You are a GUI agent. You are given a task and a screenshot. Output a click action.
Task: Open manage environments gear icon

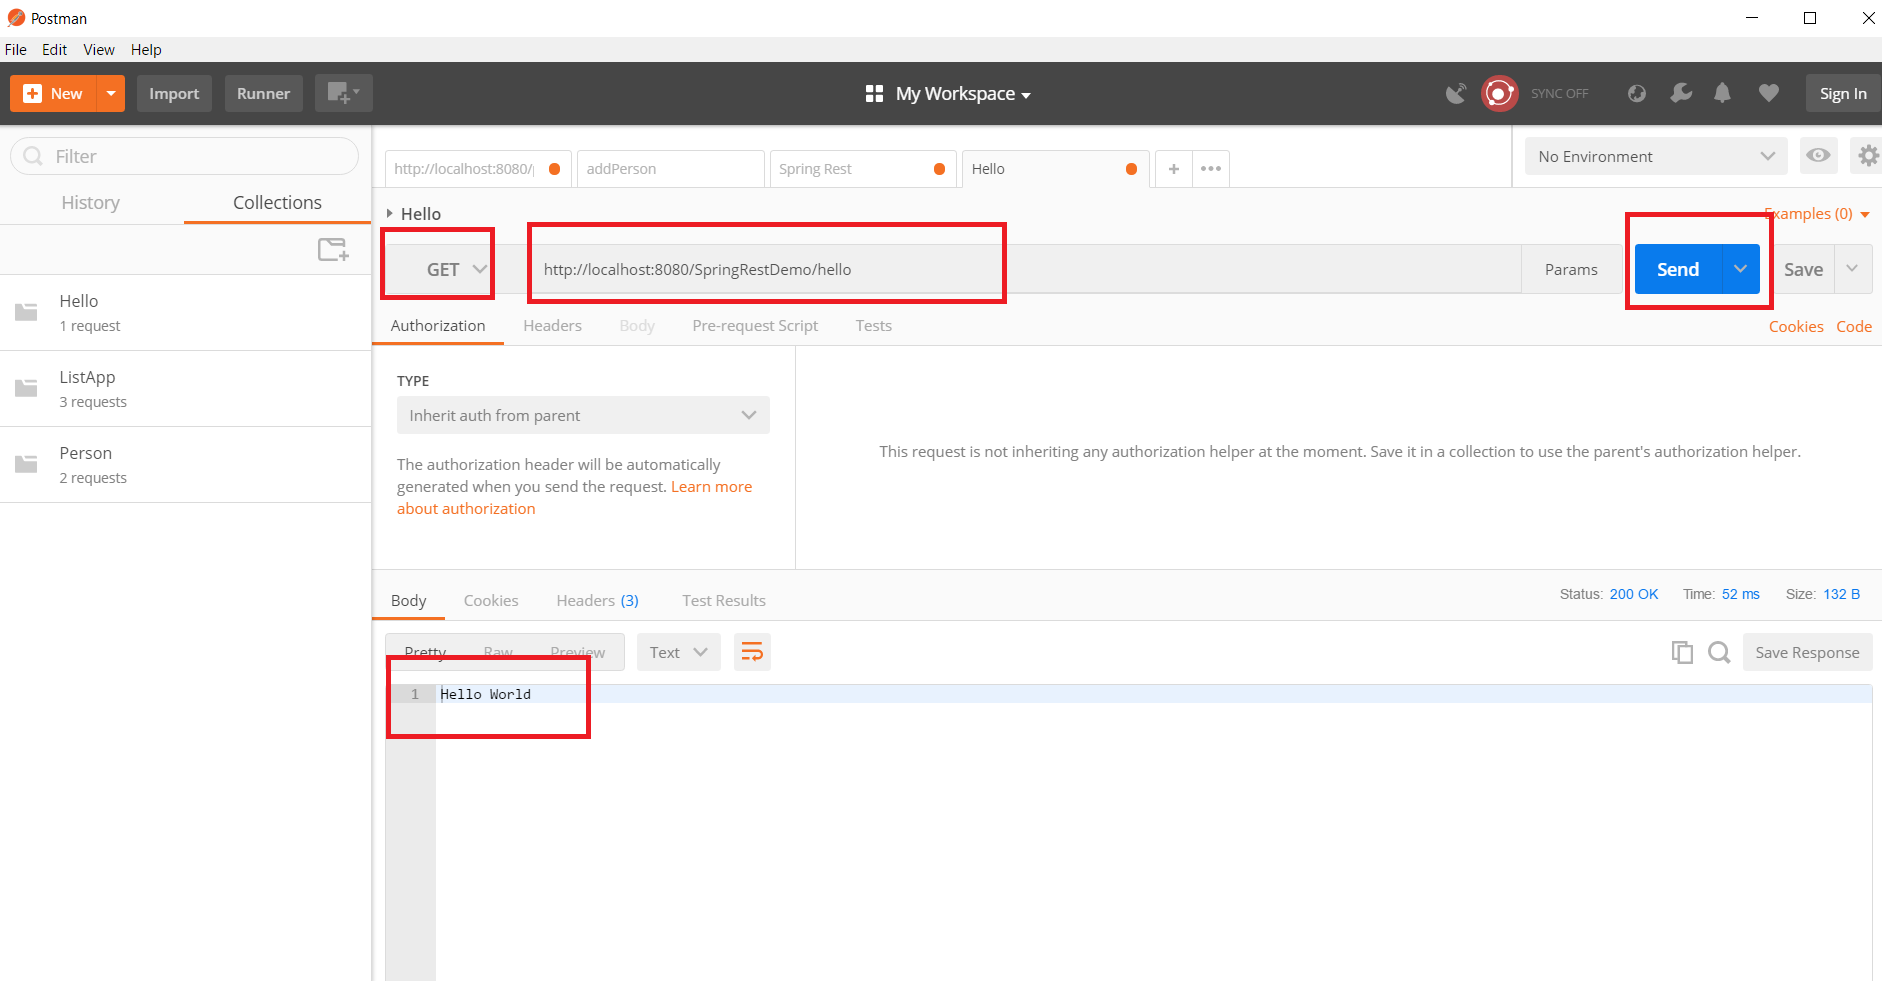click(1867, 156)
